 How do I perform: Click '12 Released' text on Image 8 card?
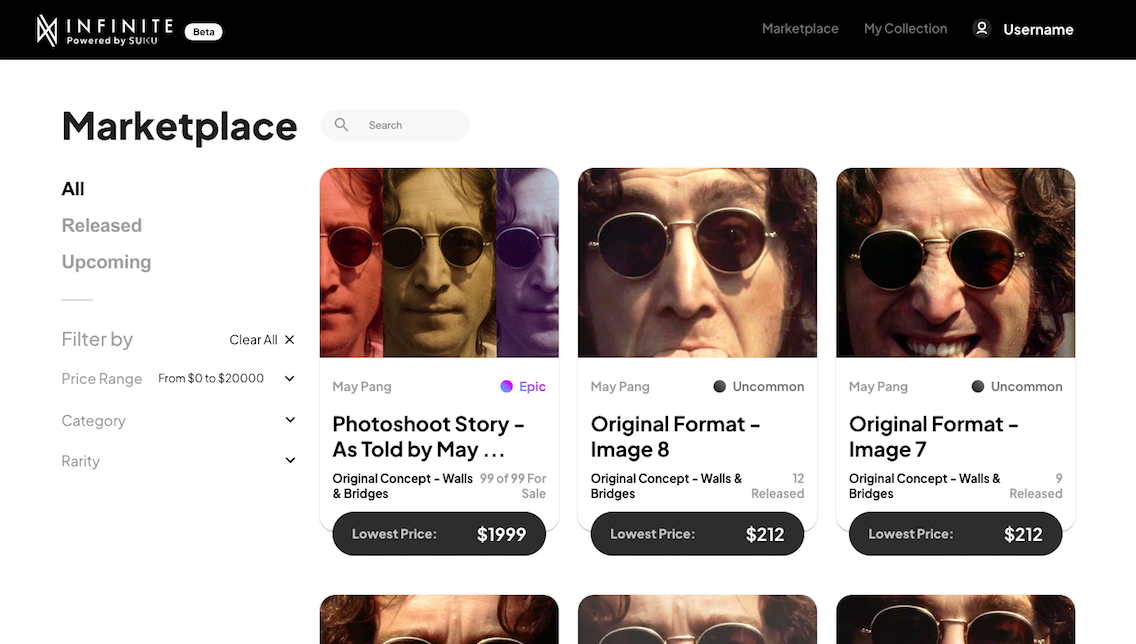pyautogui.click(x=777, y=486)
